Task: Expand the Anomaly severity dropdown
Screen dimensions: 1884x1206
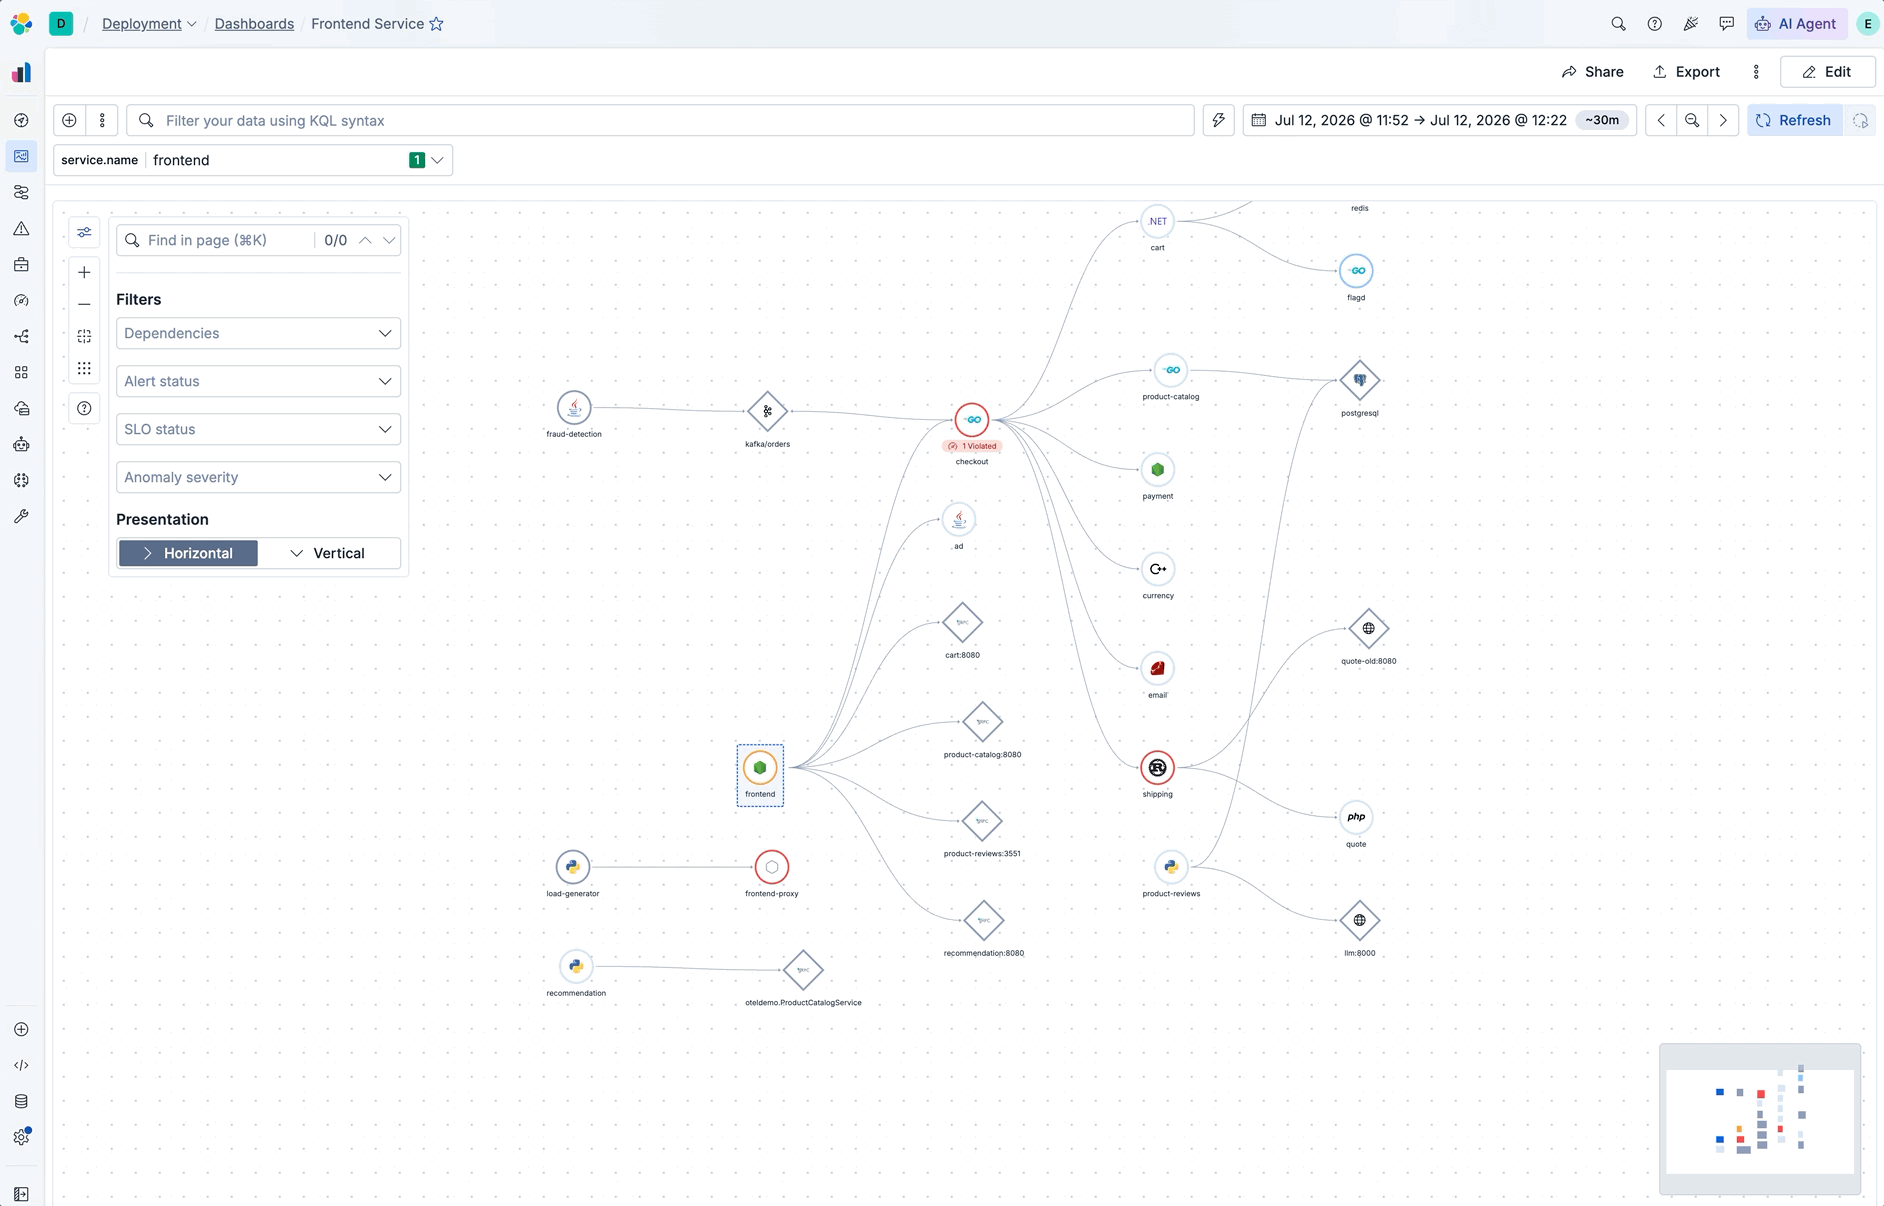Action: pos(258,477)
